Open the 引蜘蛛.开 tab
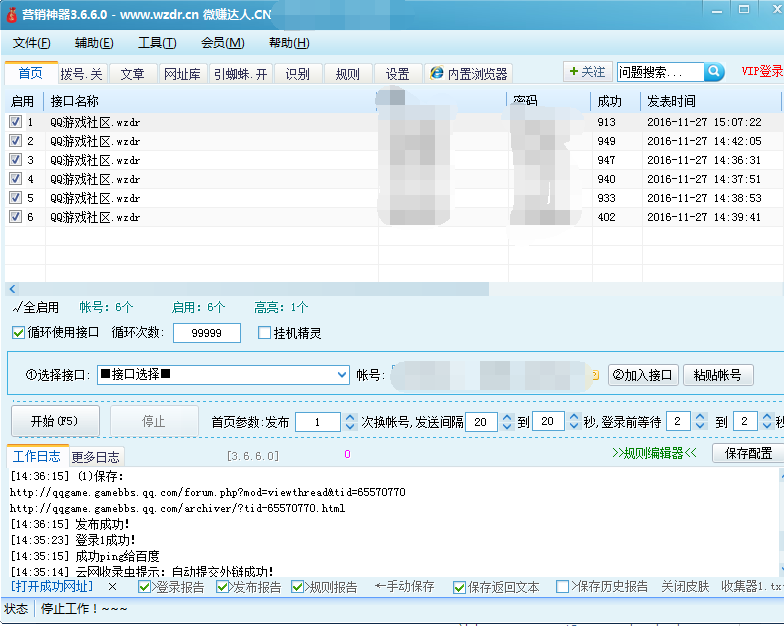 (x=240, y=74)
